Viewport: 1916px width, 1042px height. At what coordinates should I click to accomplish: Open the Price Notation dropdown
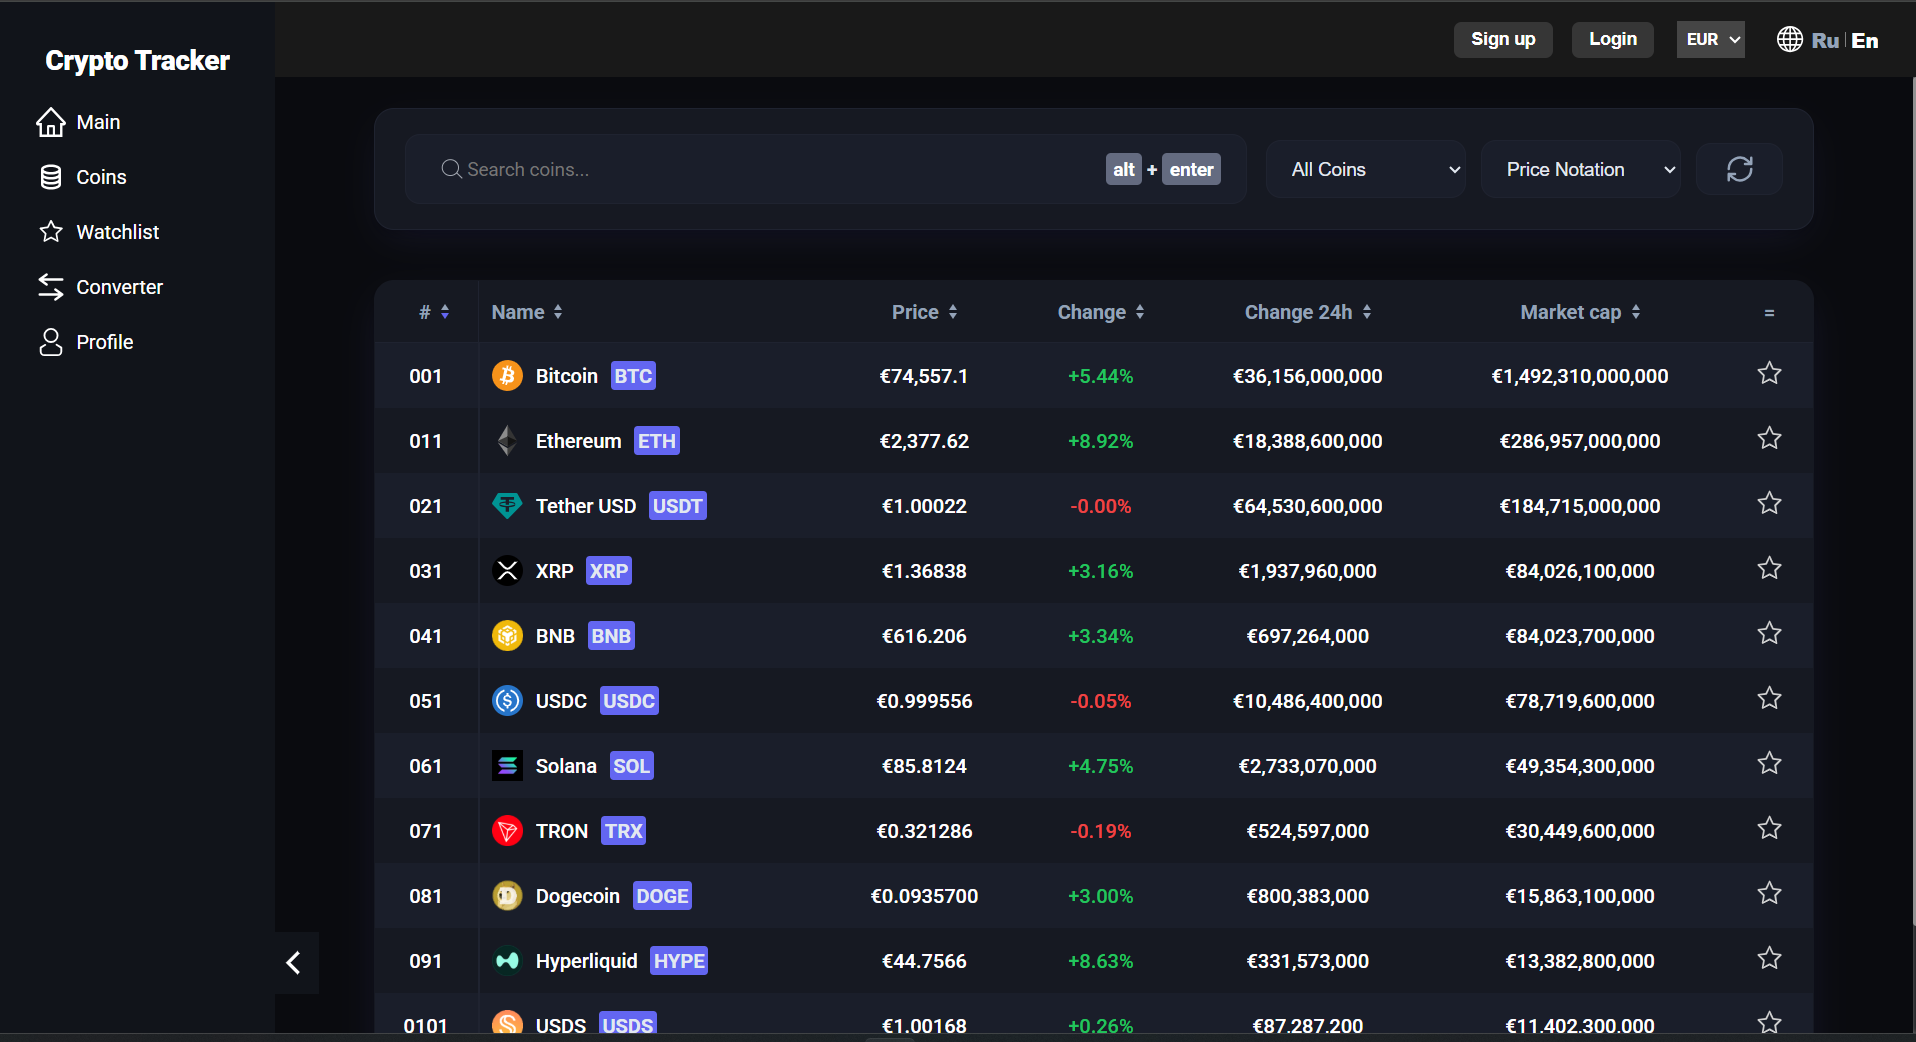tap(1580, 170)
